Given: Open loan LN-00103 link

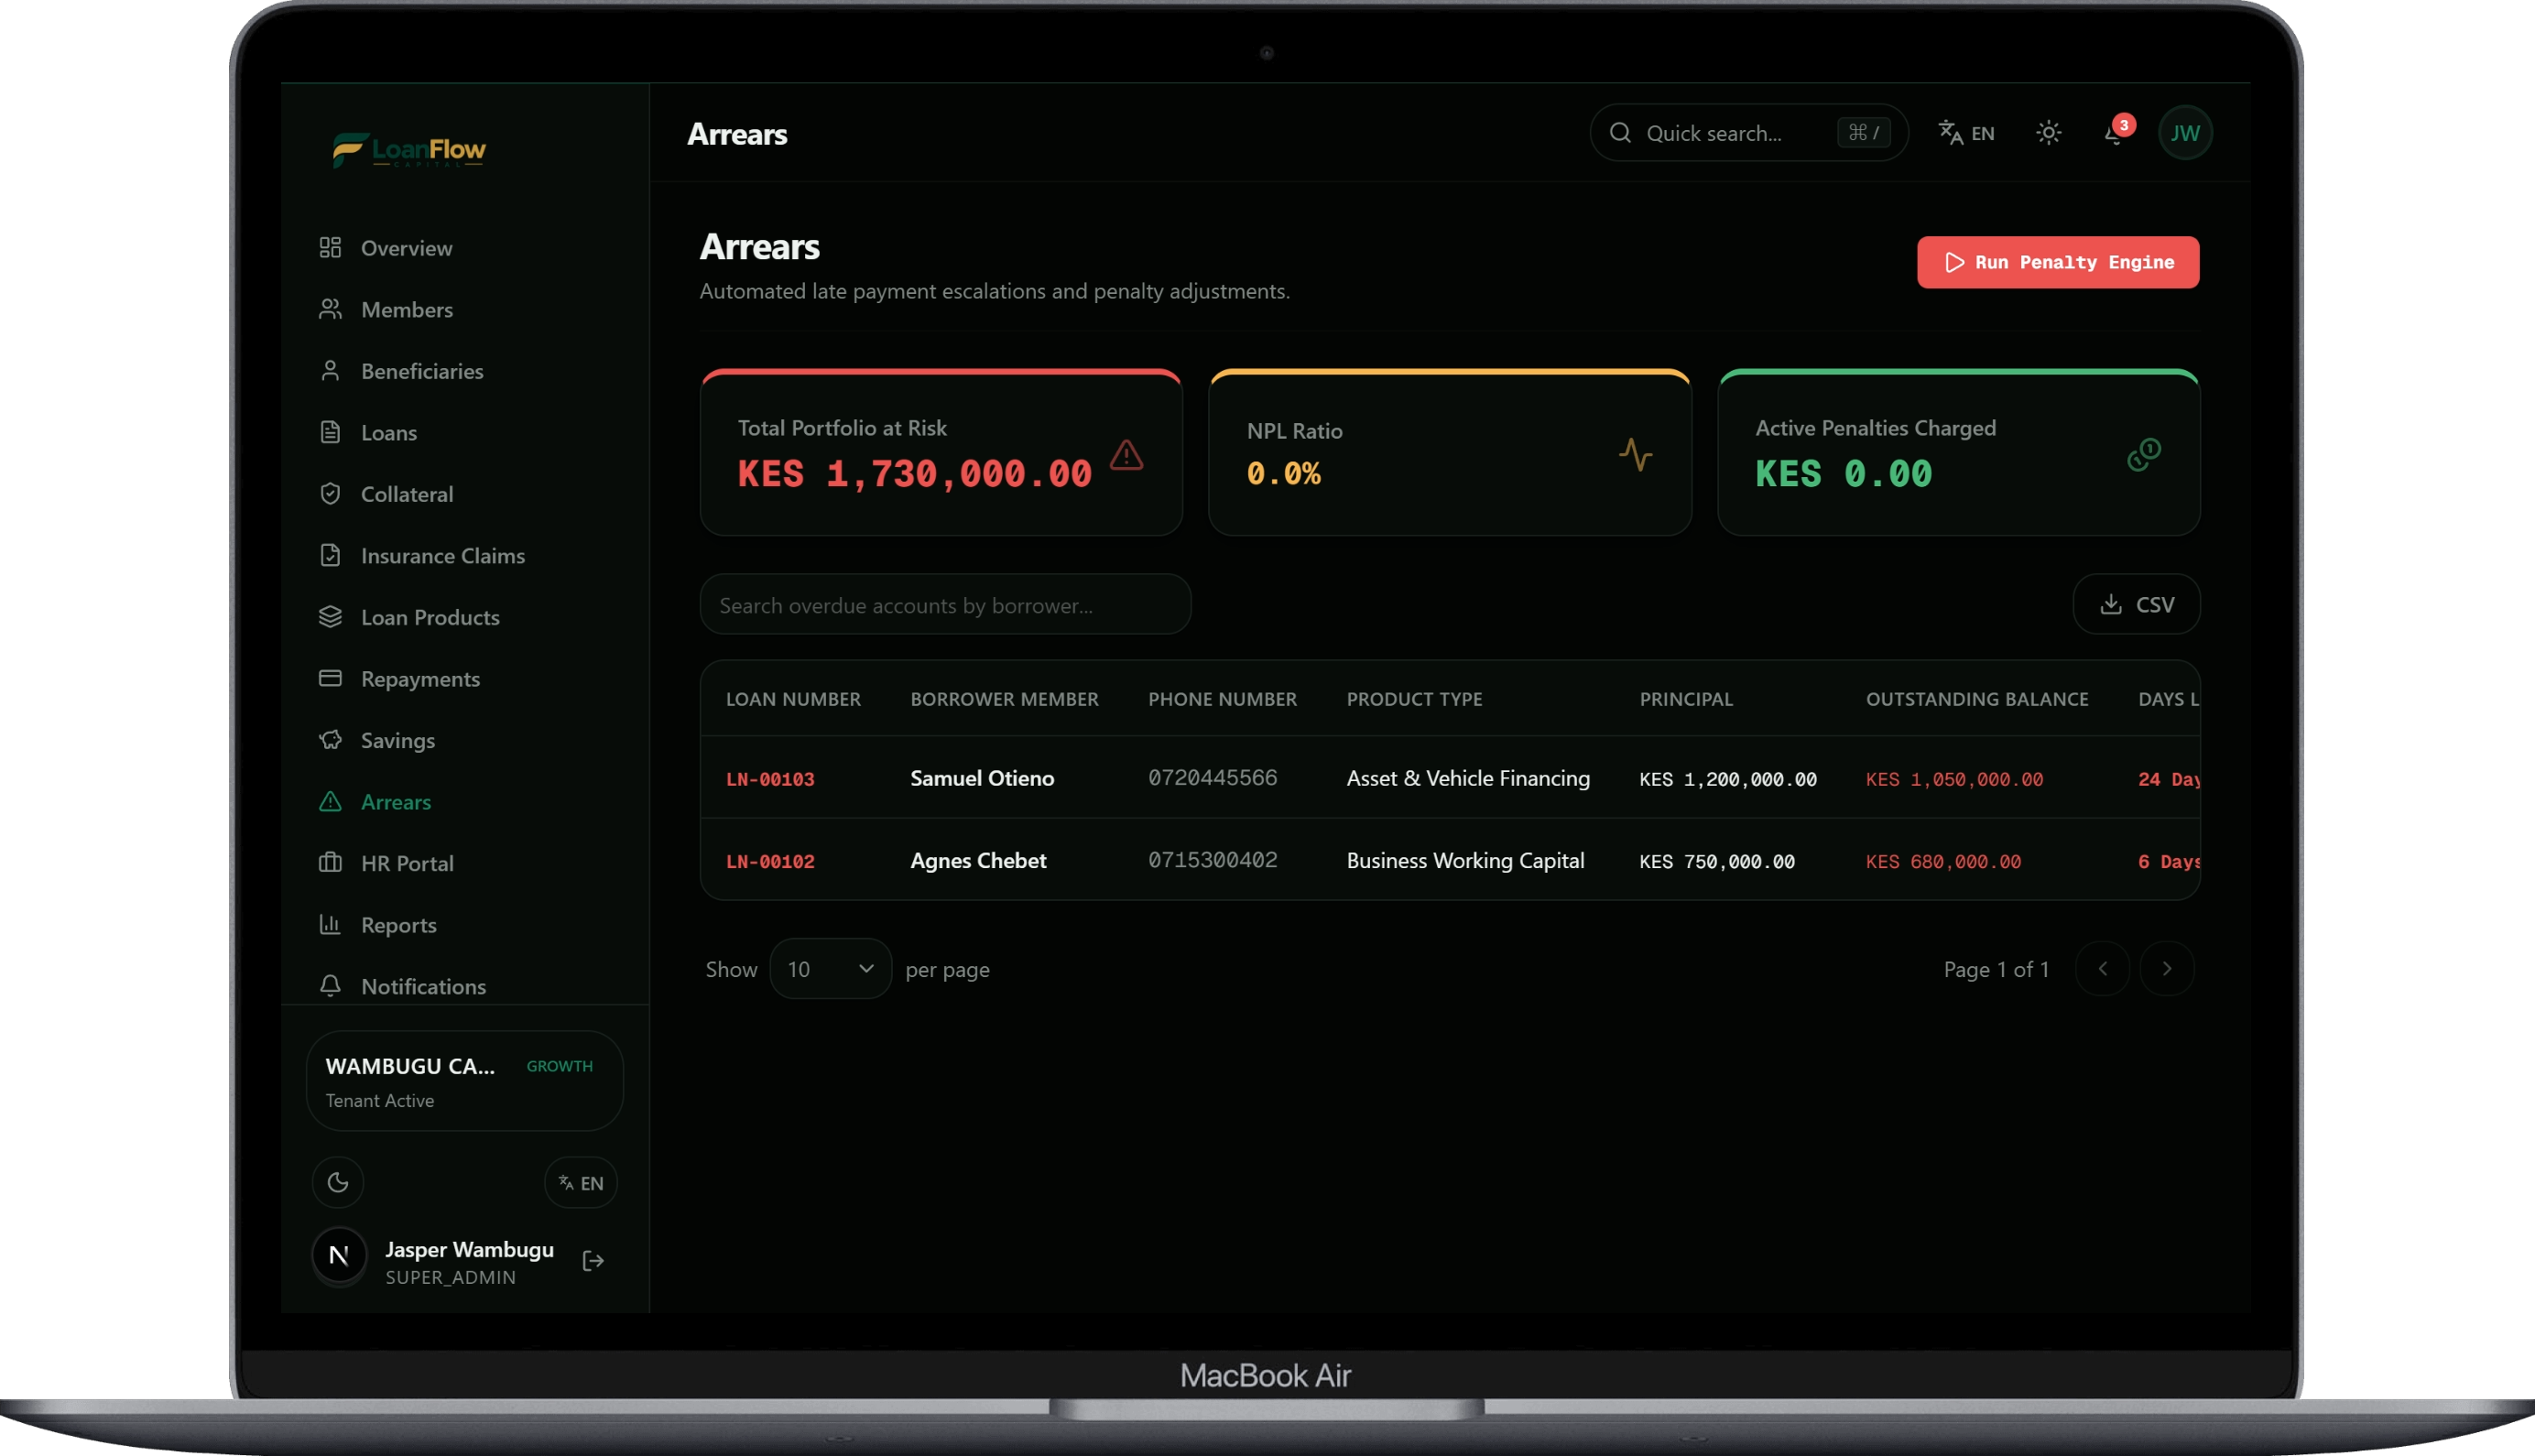Looking at the screenshot, I should coord(770,779).
